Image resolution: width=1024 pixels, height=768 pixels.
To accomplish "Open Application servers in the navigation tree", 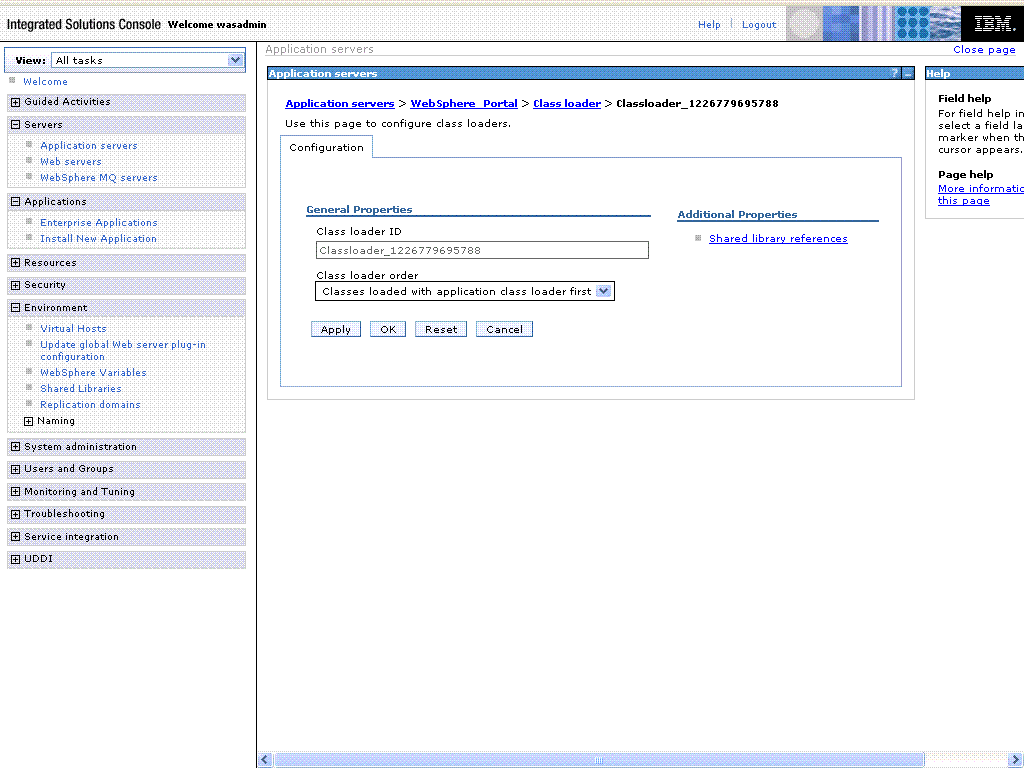I will (89, 146).
